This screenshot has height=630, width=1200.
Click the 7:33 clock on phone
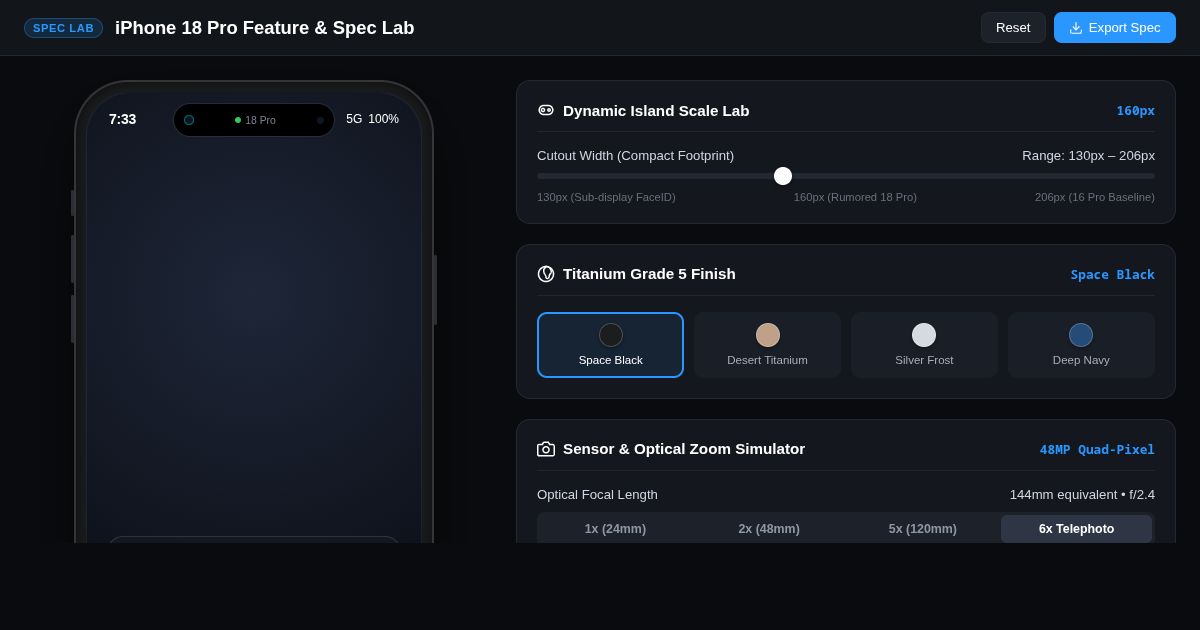coord(122,119)
